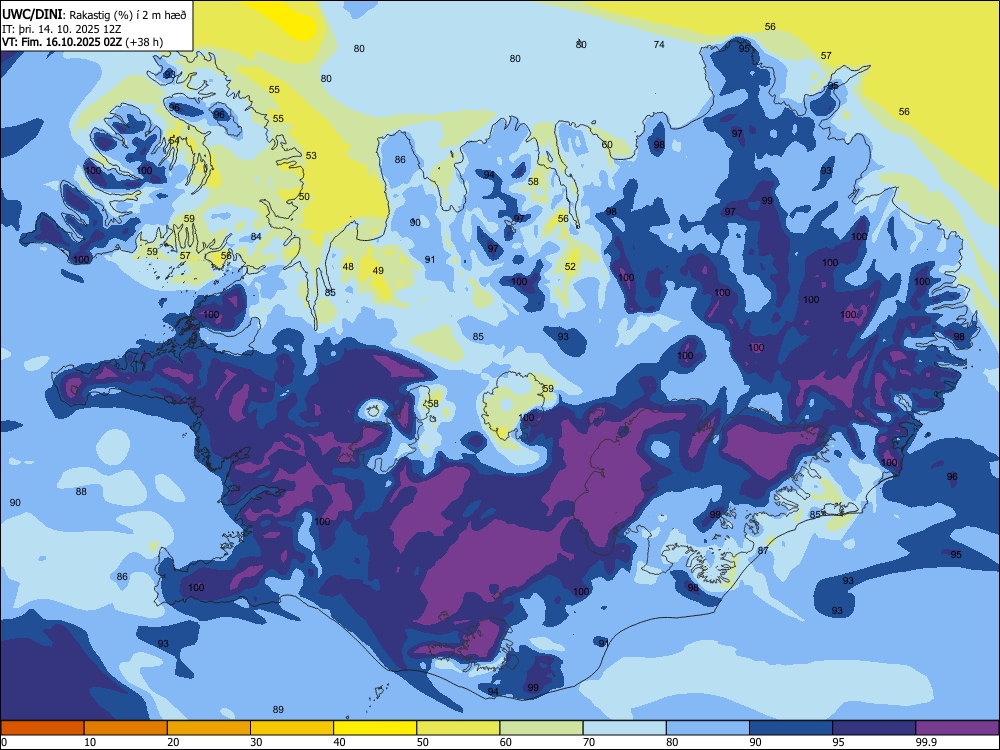Select the humidity value '84' on the map
1000x750 pixels.
[x=256, y=237]
